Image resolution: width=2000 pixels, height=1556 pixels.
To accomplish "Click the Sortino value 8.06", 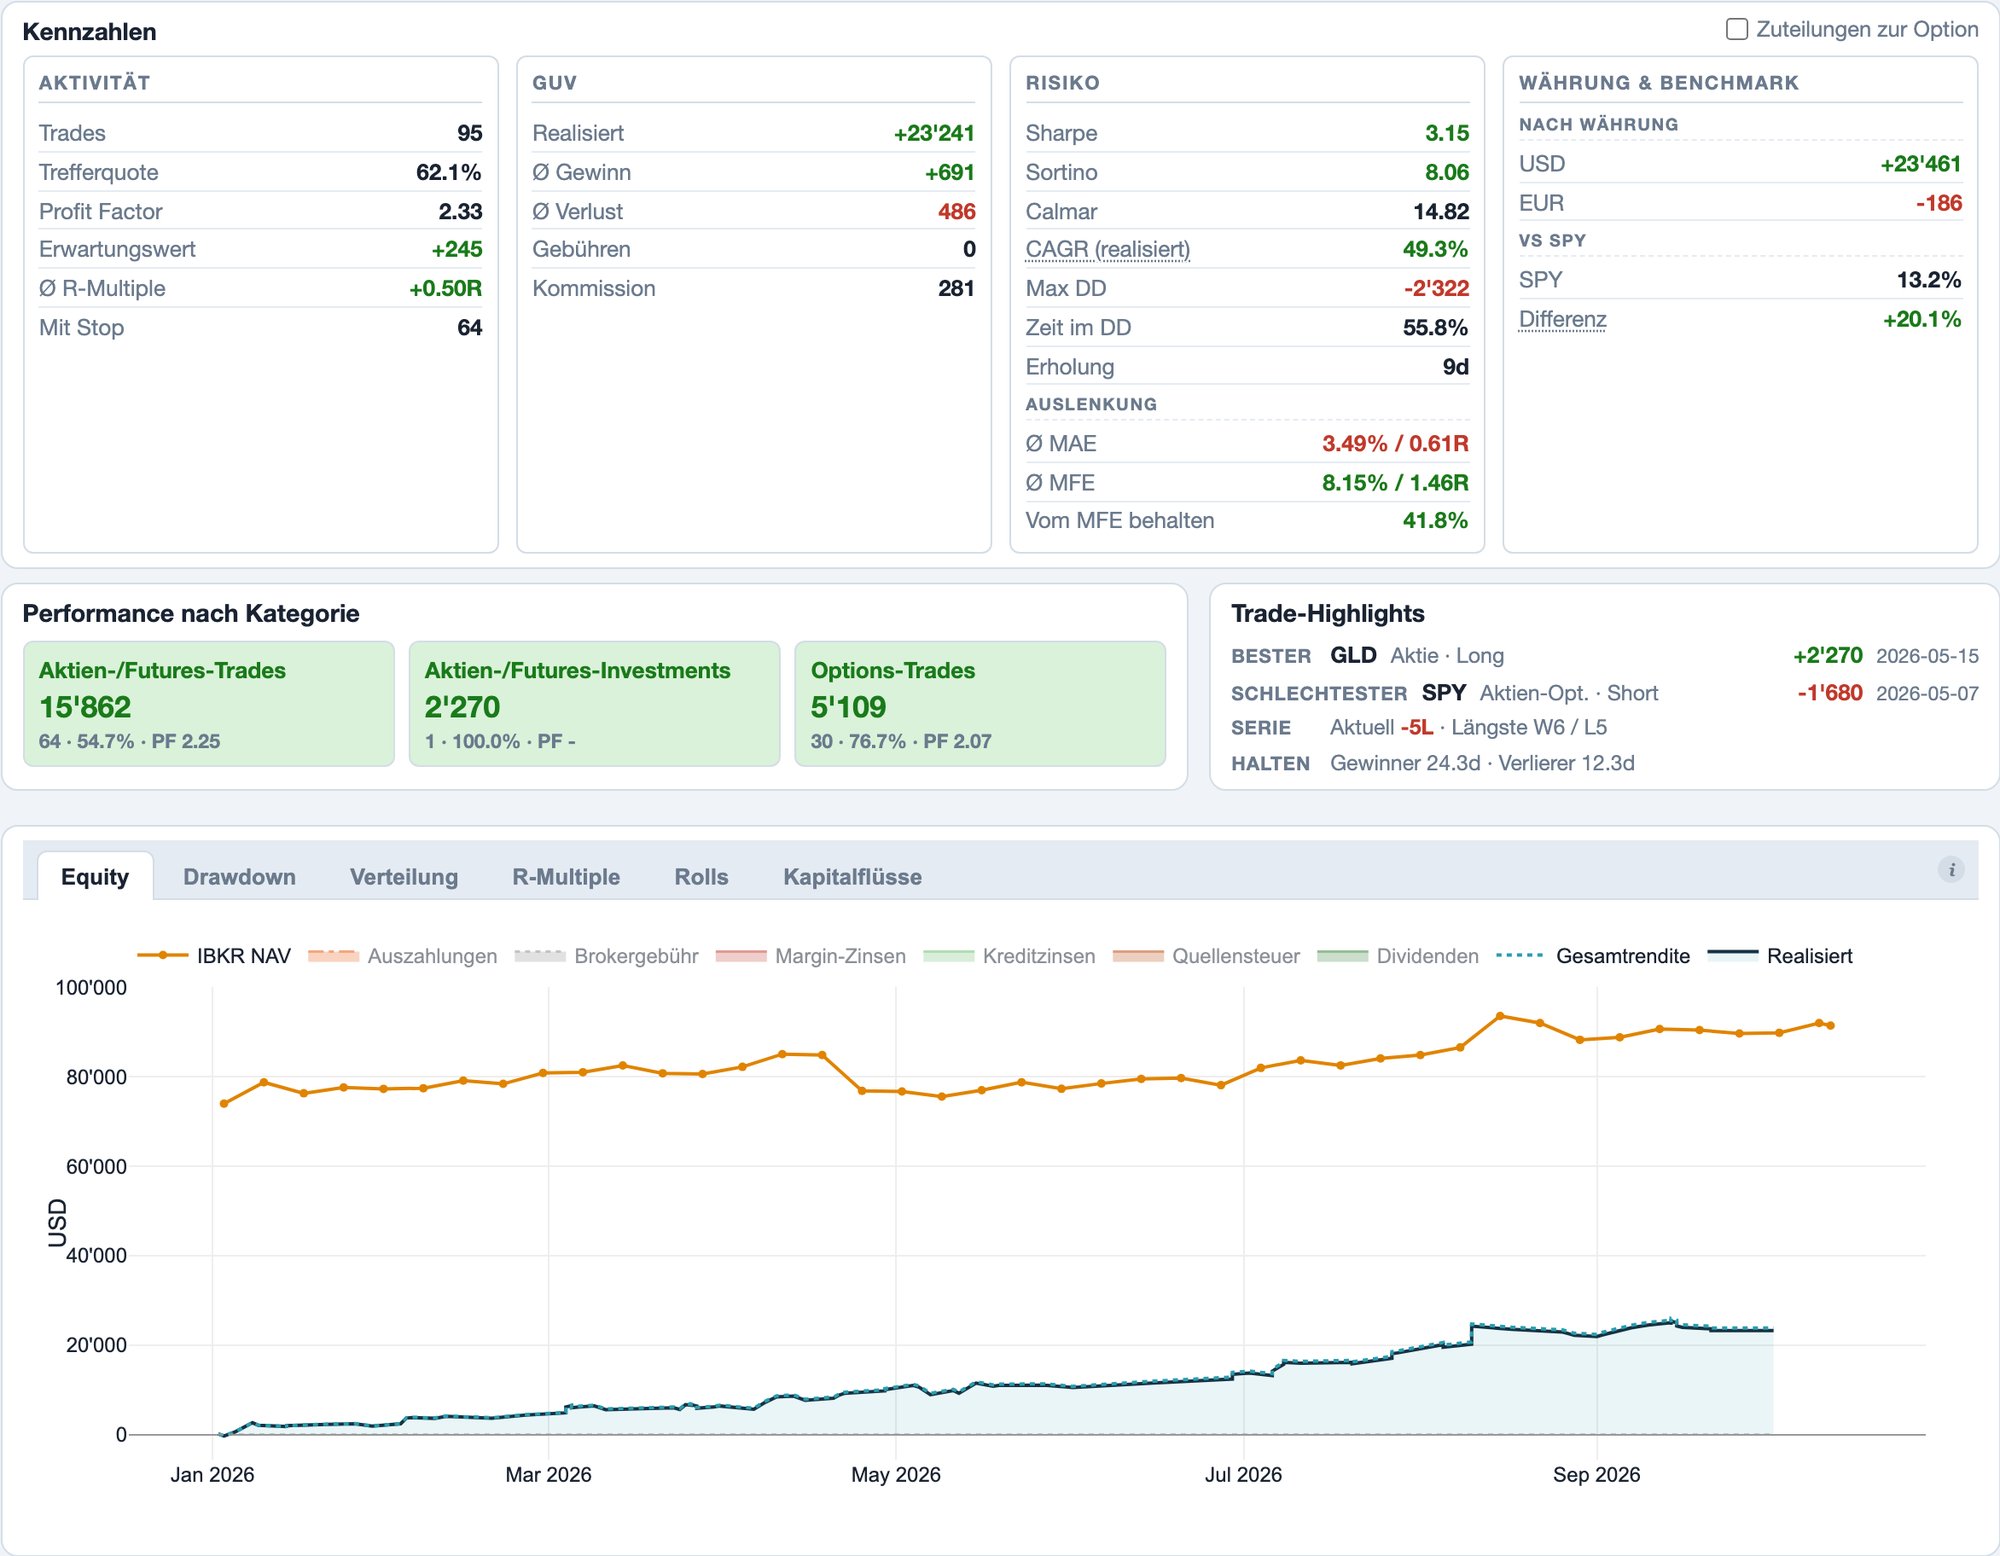I will 1447,172.
